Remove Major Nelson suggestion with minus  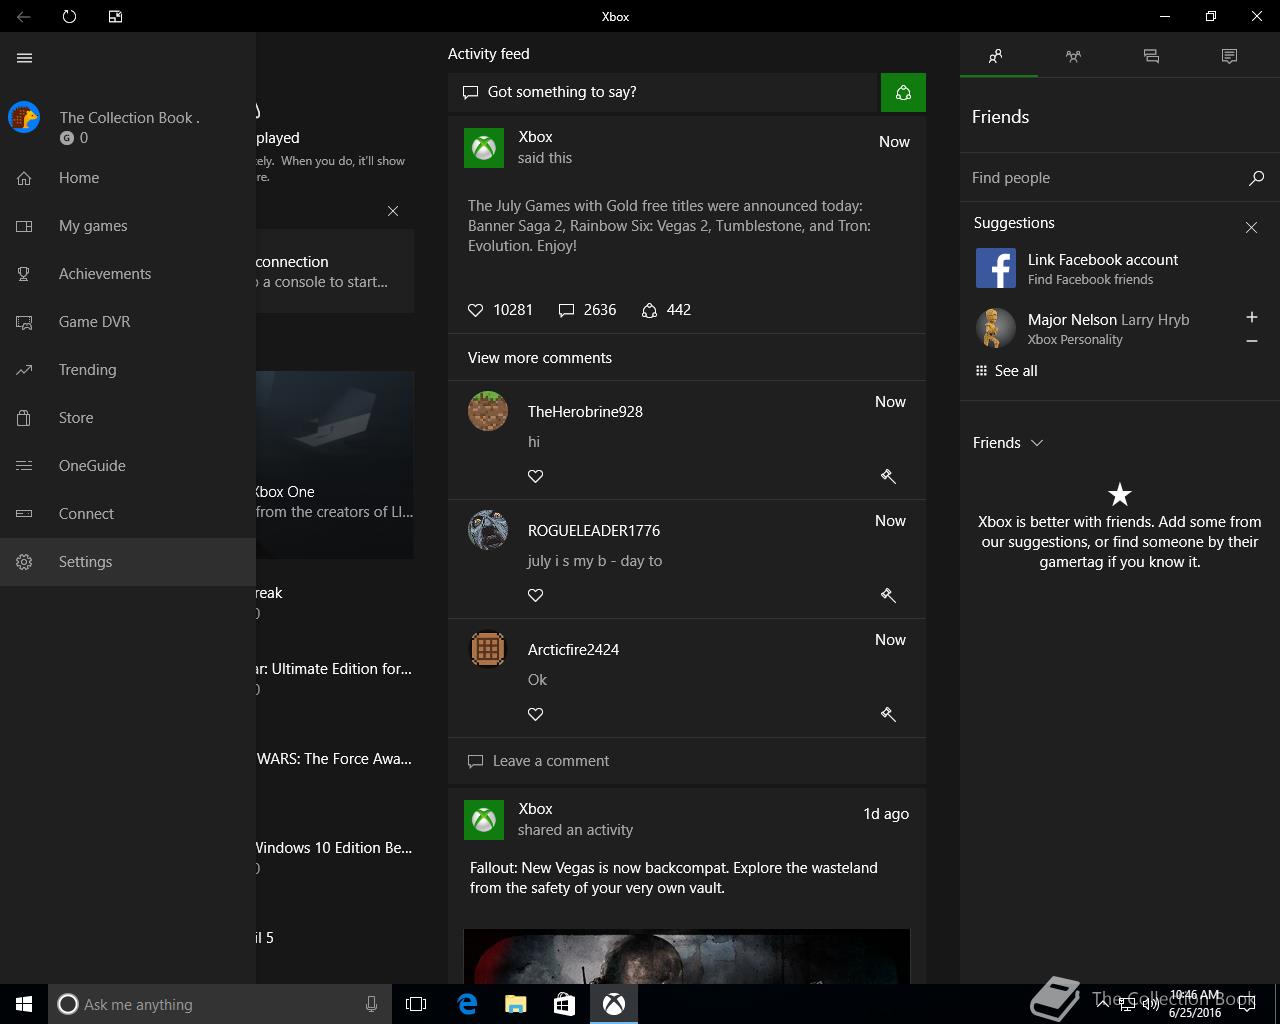(1251, 342)
